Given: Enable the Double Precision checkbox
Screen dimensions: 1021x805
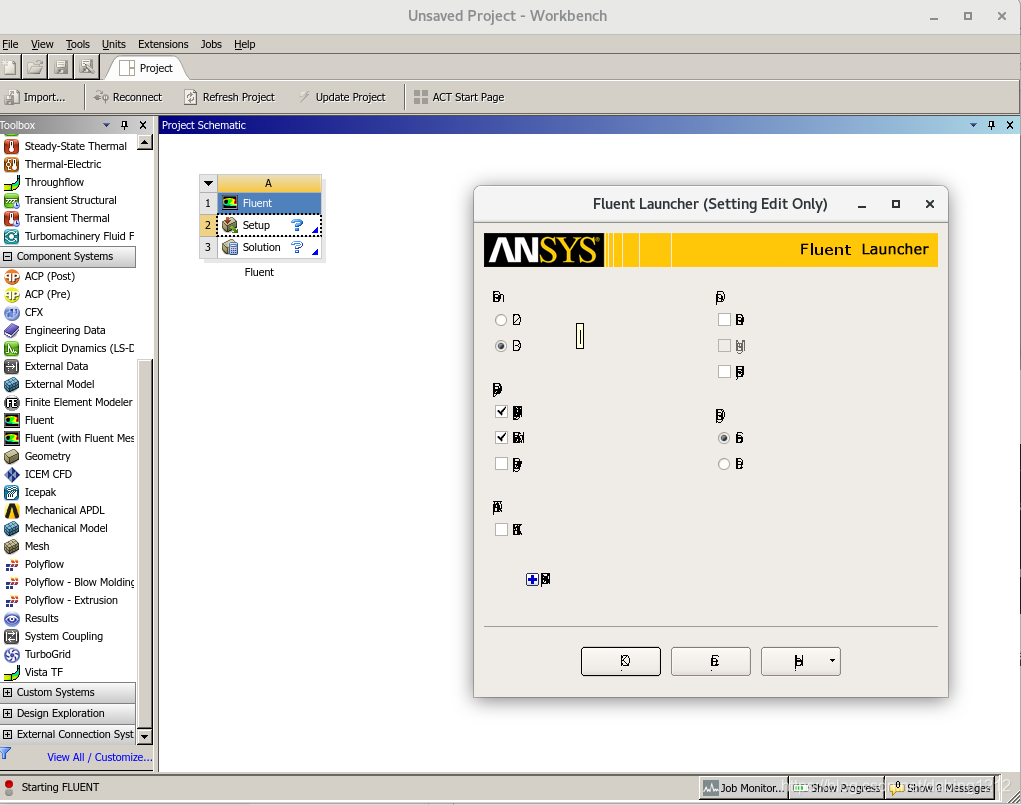Looking at the screenshot, I should [x=724, y=321].
